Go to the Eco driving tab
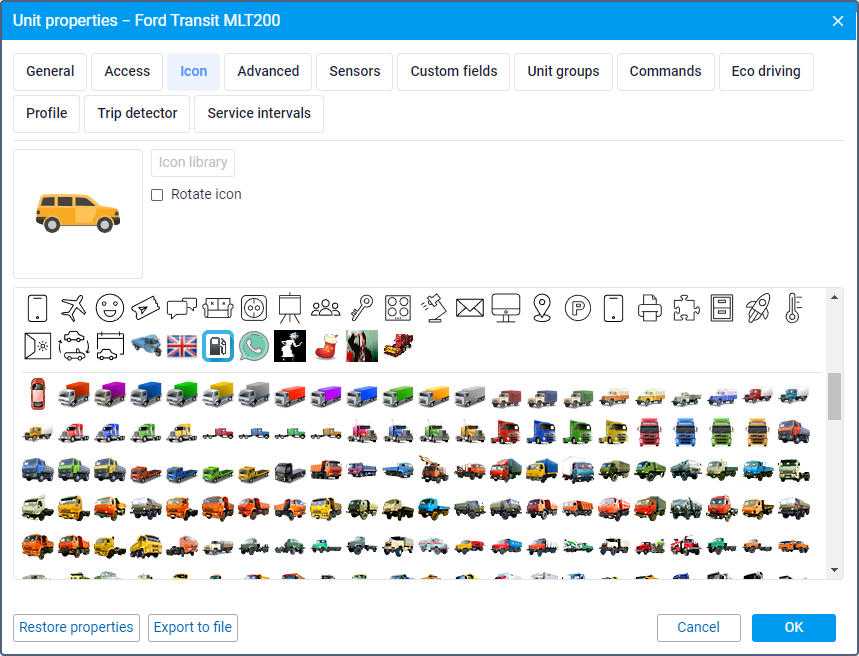The image size is (859, 656). tap(766, 72)
